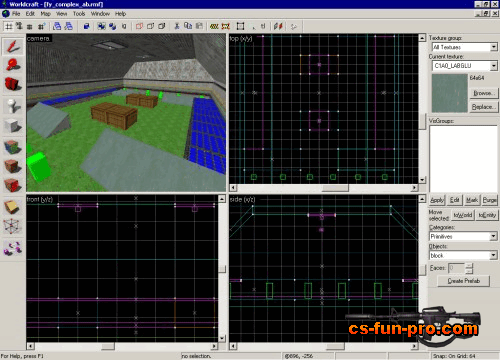
Task: Choose the Vertex manipulation tool
Action: click(x=13, y=226)
